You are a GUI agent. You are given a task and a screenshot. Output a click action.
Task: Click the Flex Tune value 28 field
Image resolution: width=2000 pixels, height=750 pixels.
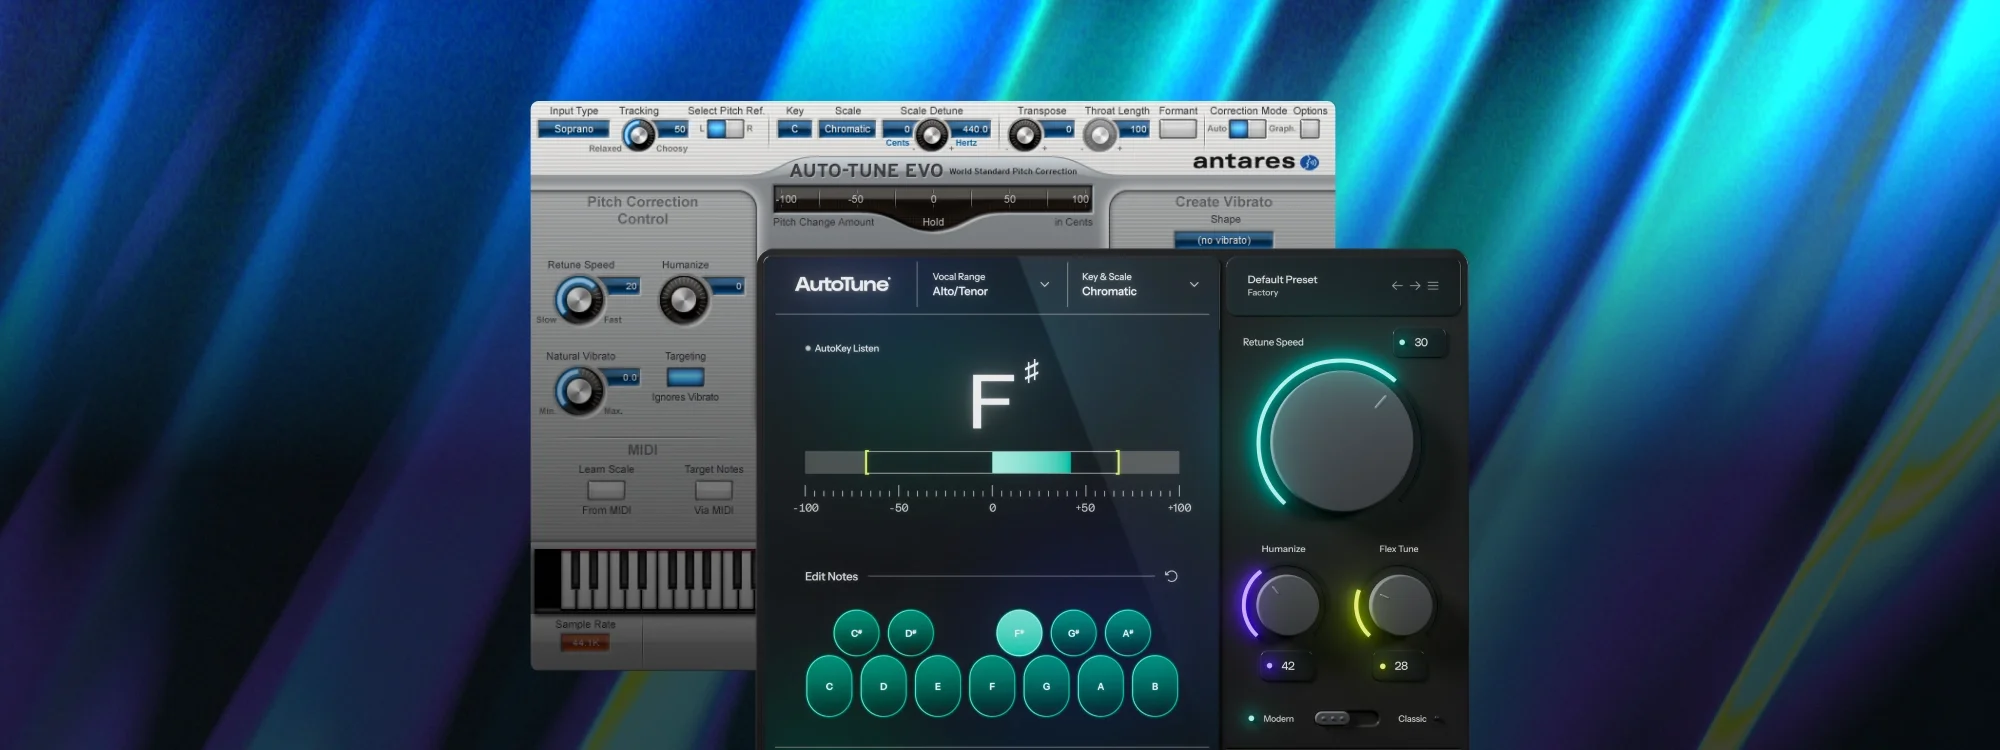tap(1400, 665)
